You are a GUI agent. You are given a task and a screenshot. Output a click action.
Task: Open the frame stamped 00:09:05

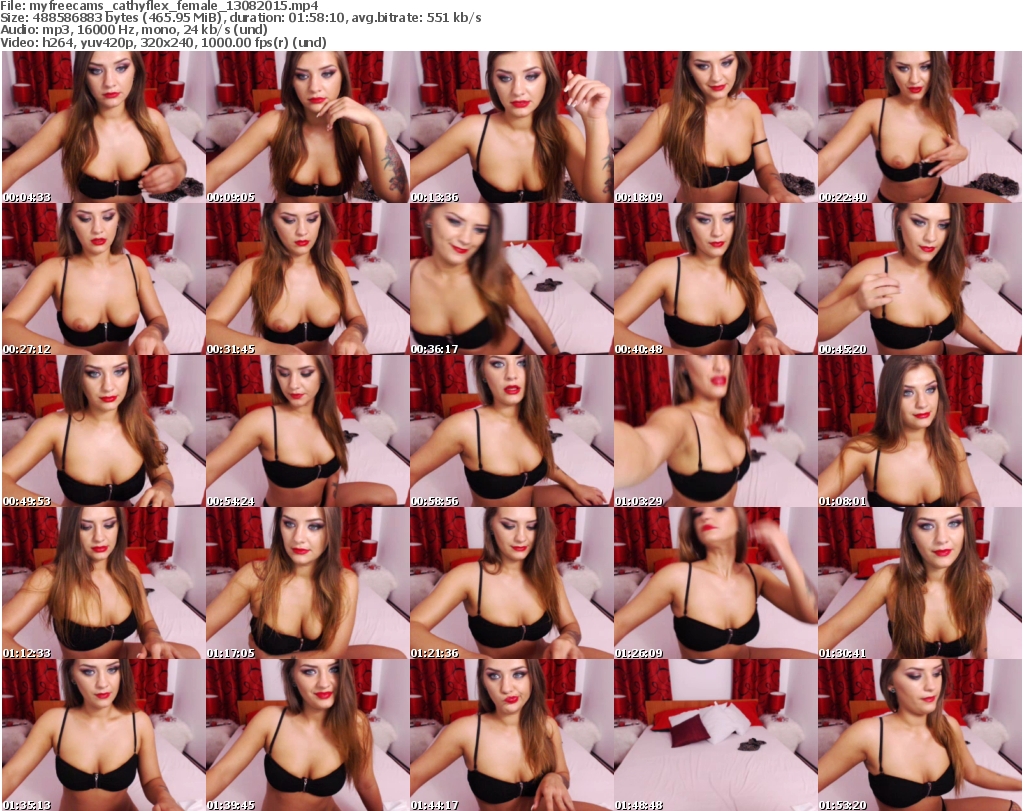[x=308, y=127]
